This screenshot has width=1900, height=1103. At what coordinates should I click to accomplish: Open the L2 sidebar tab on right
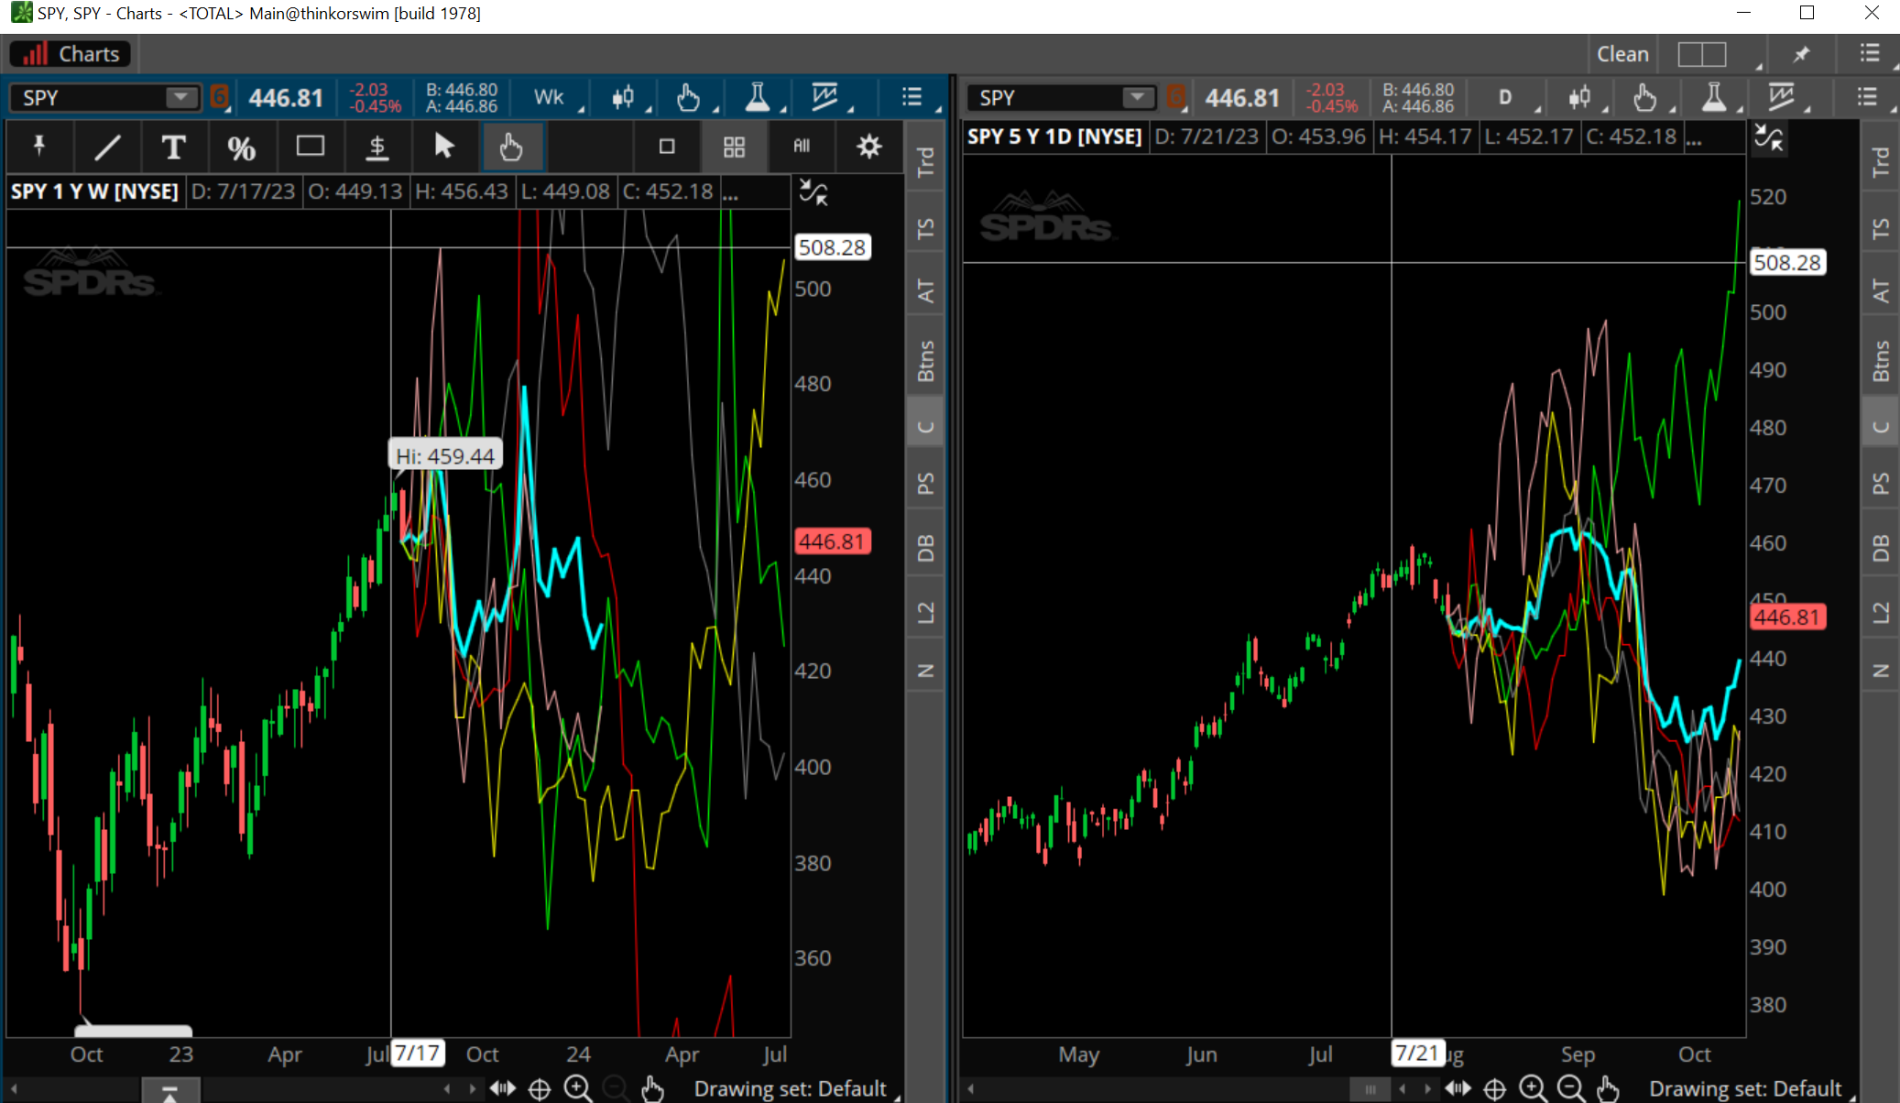[1881, 612]
